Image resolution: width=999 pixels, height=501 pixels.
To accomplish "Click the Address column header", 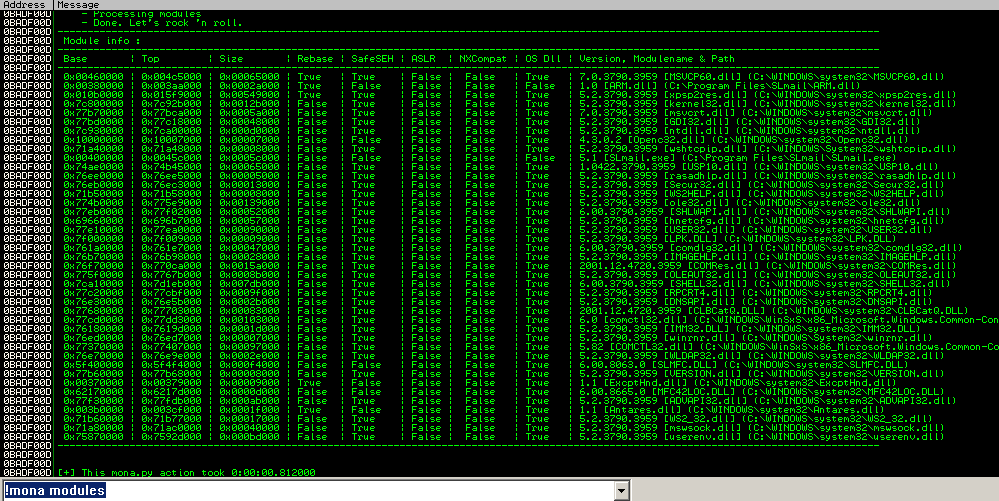I will (26, 4).
